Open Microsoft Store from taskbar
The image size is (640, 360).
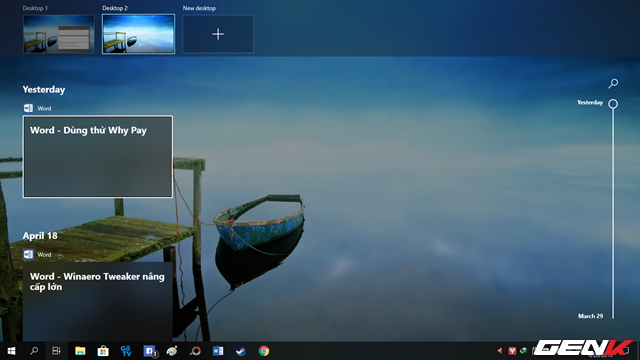pos(103,351)
